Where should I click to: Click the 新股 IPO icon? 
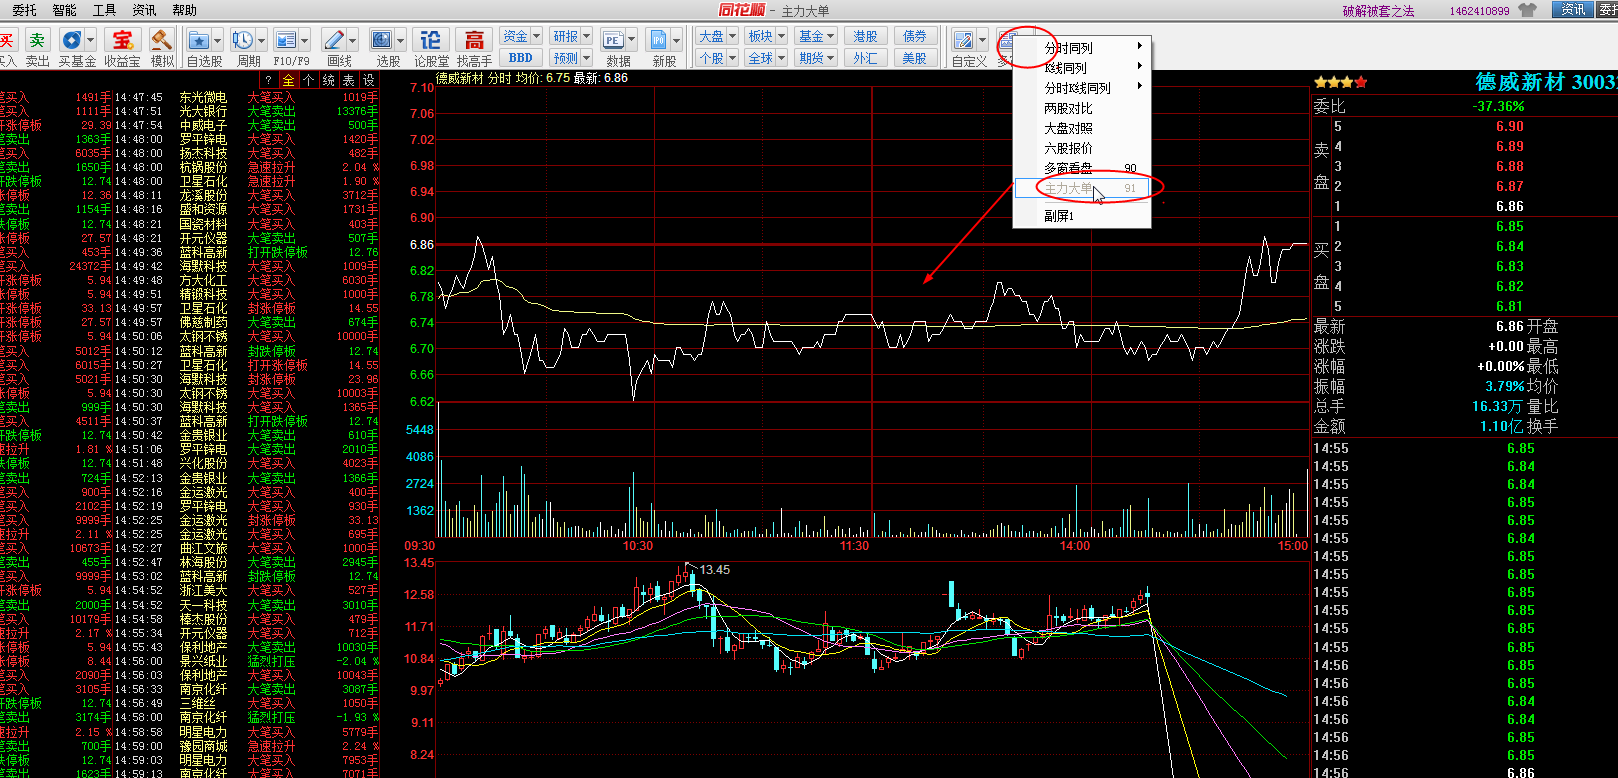tap(658, 40)
